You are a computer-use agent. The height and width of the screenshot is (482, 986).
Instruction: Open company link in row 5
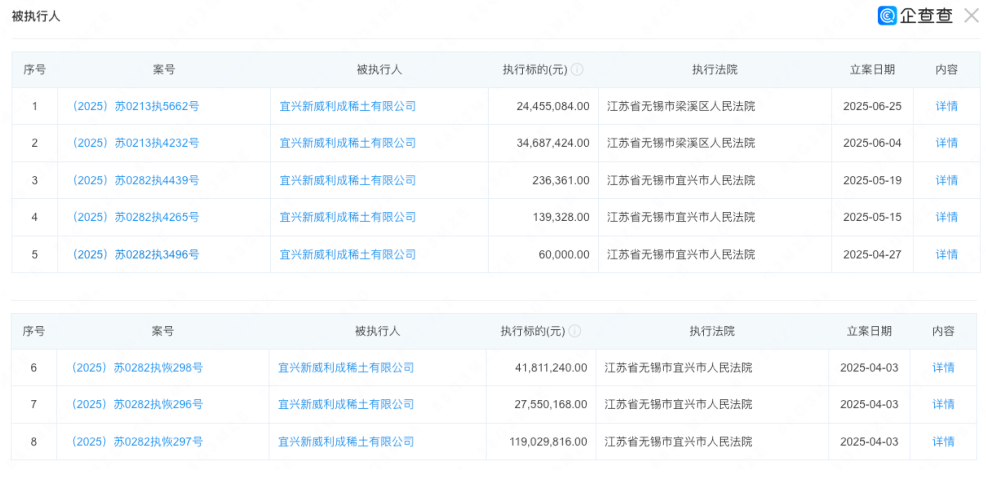[x=348, y=255]
